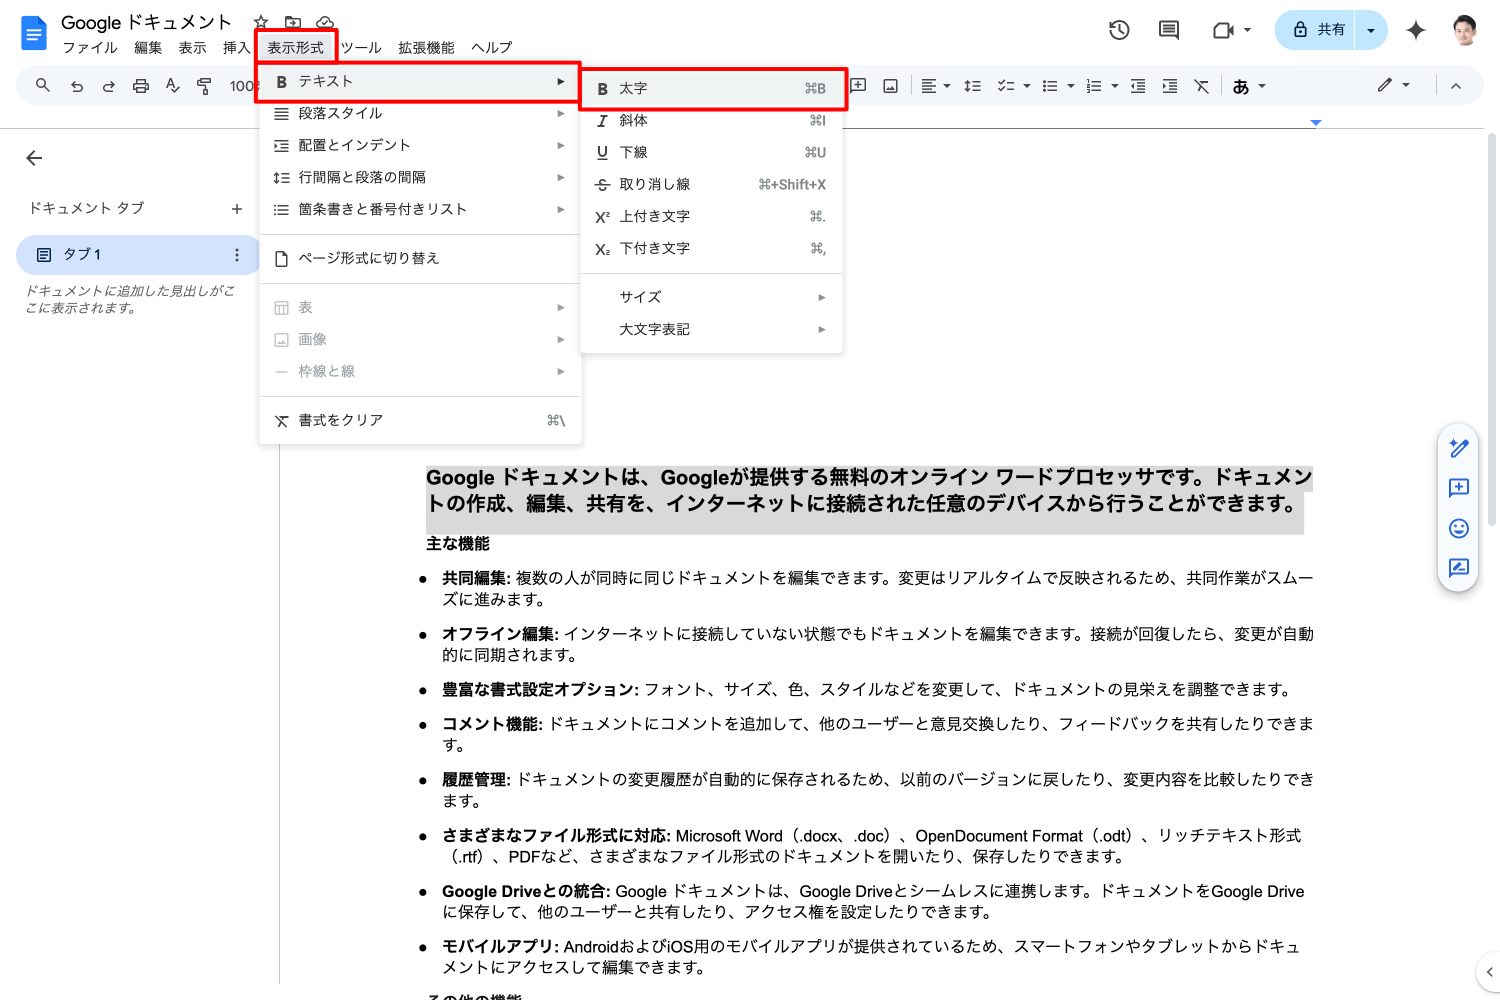Screen dimensions: 1500x1000
Task: Open the ヘルプ menu
Action: coord(491,48)
